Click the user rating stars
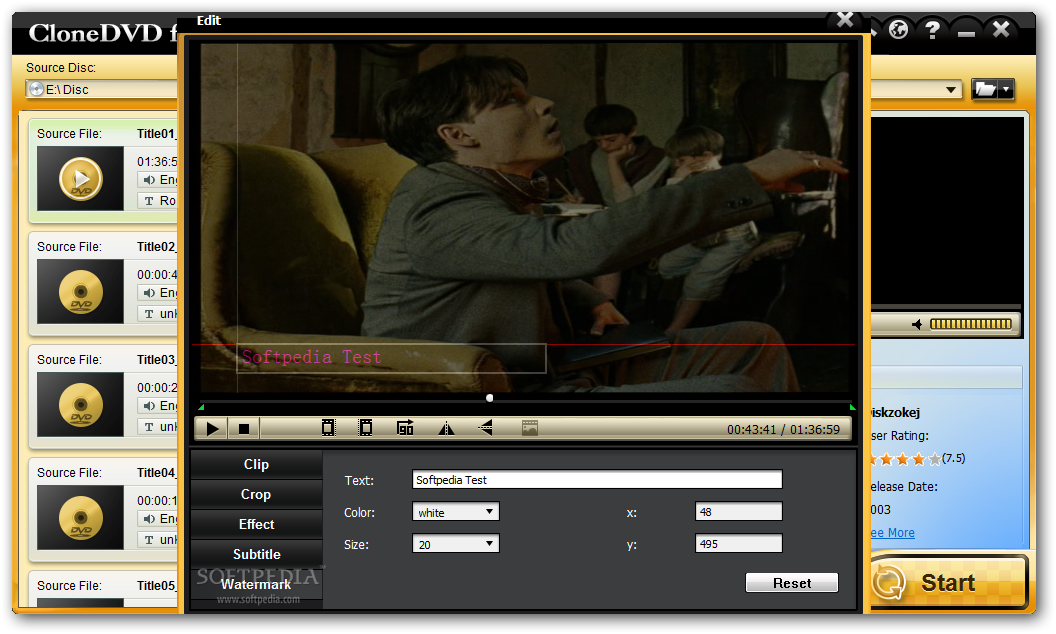 pyautogui.click(x=905, y=459)
